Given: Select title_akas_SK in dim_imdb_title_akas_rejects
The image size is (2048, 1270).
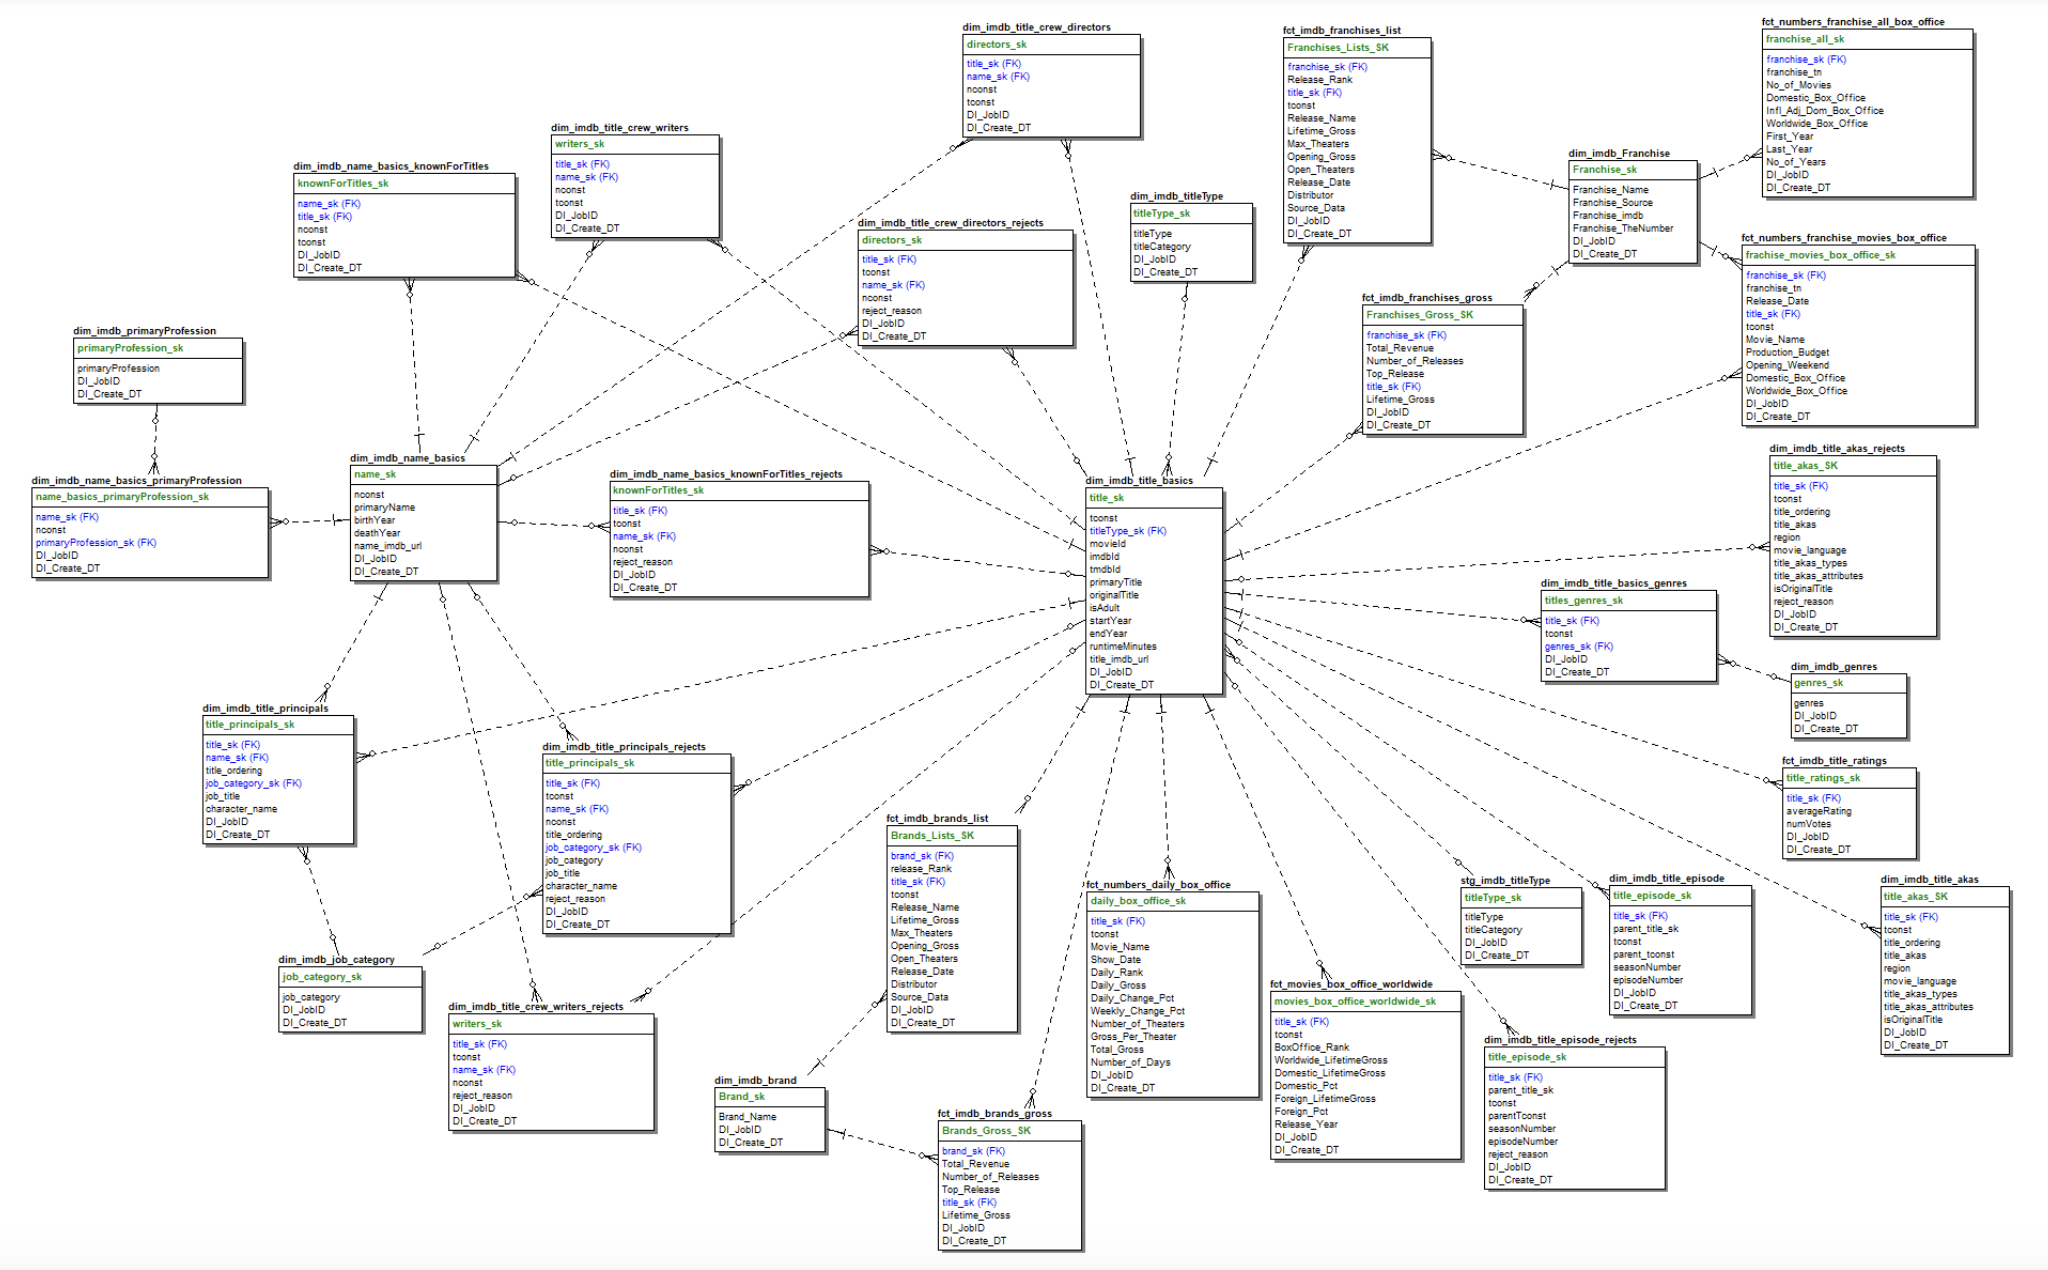Looking at the screenshot, I should (x=1805, y=466).
